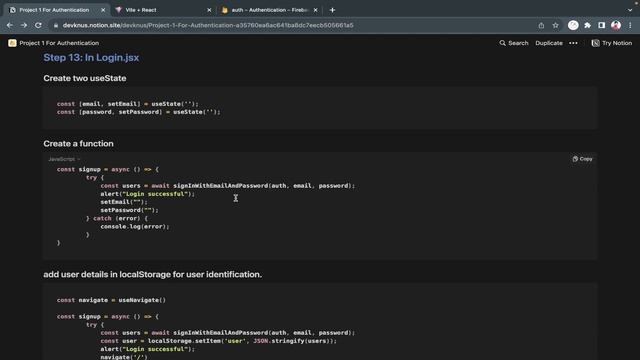Screen dimensions: 640x360
Task: Open the side panel icon in the toolbar
Action: coord(602,25)
